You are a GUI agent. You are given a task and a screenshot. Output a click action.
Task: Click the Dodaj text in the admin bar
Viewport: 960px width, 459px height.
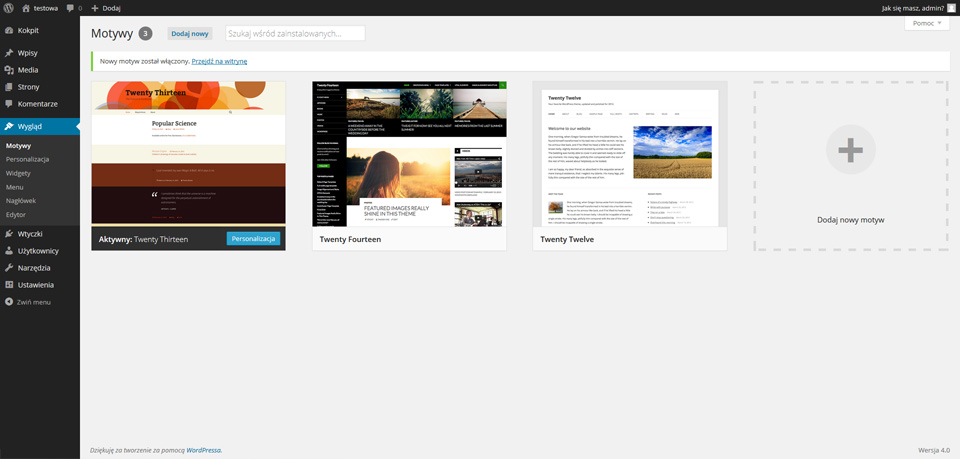click(x=111, y=9)
